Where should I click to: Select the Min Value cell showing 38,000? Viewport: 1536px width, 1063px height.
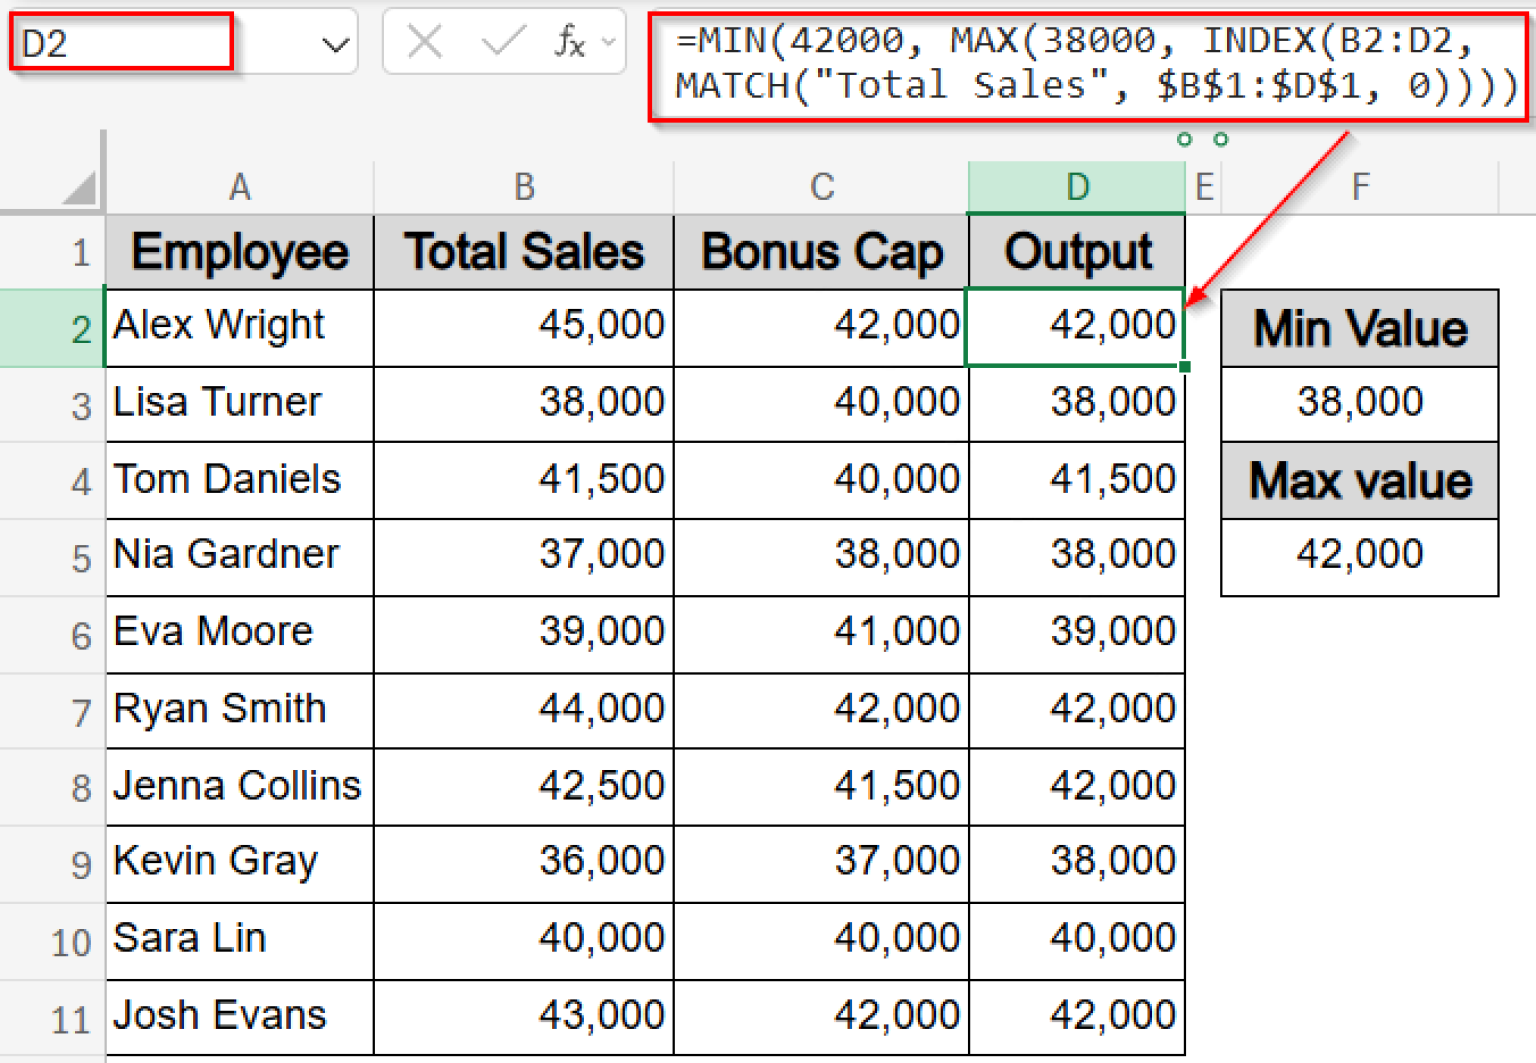(1359, 403)
